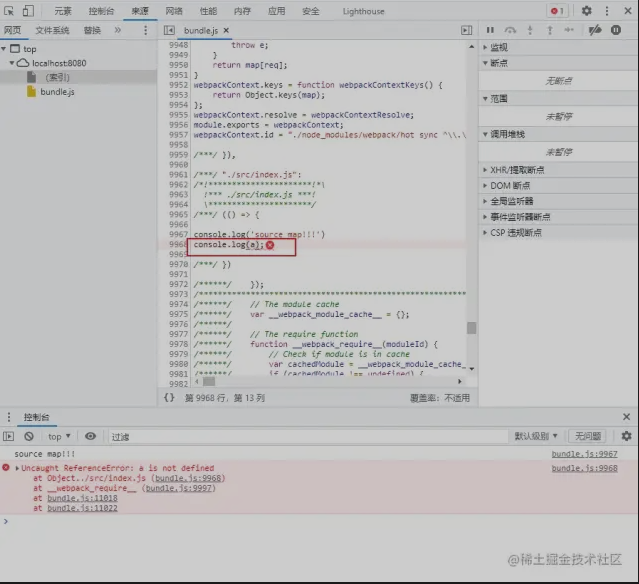Collapse the 范围 scope section

485,99
